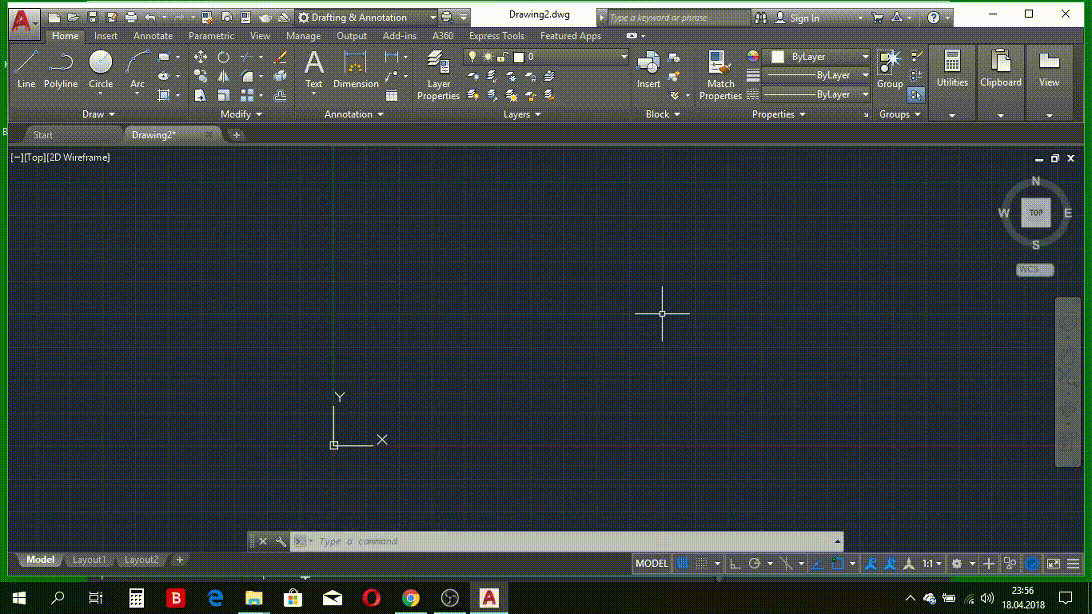Click the Explode tool
1092x614 pixels.
point(280,77)
